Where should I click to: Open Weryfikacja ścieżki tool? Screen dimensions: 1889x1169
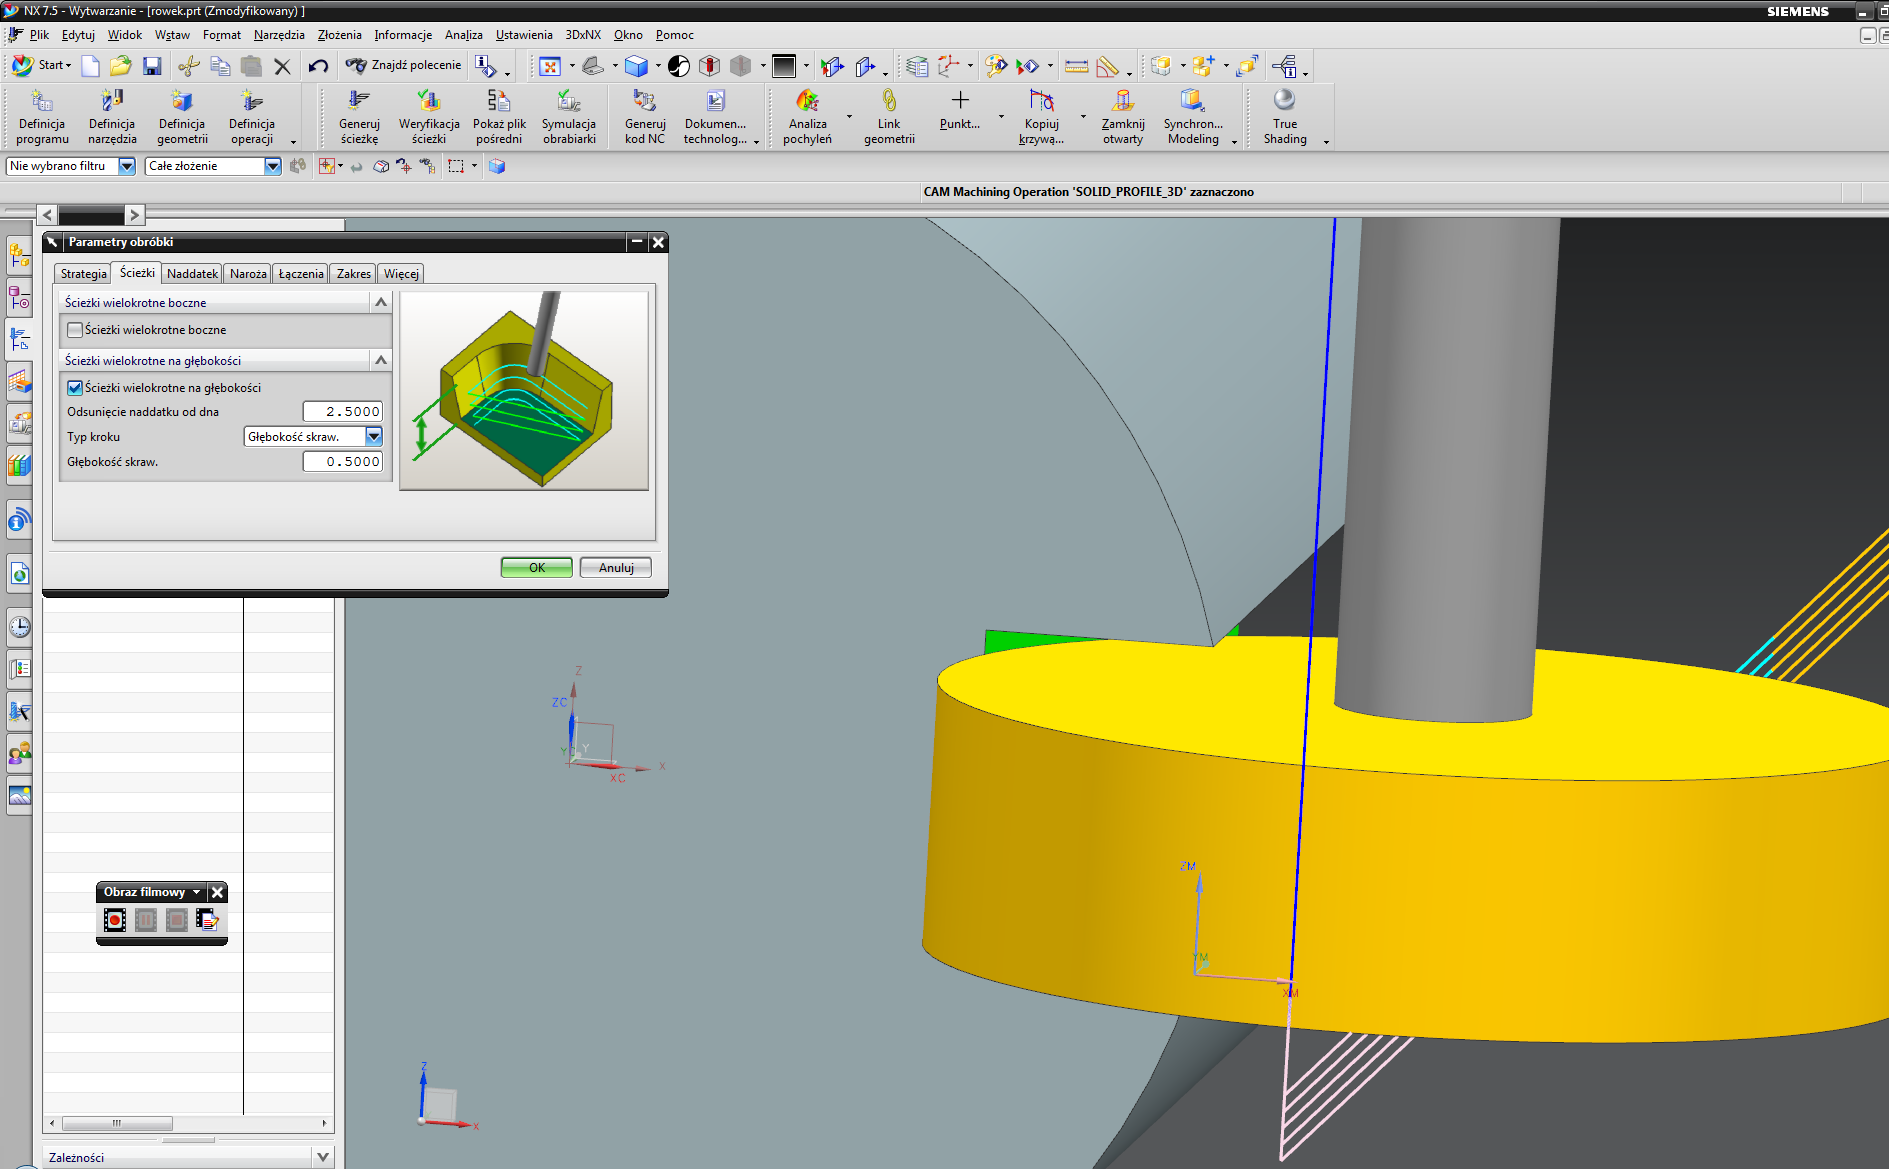point(429,116)
